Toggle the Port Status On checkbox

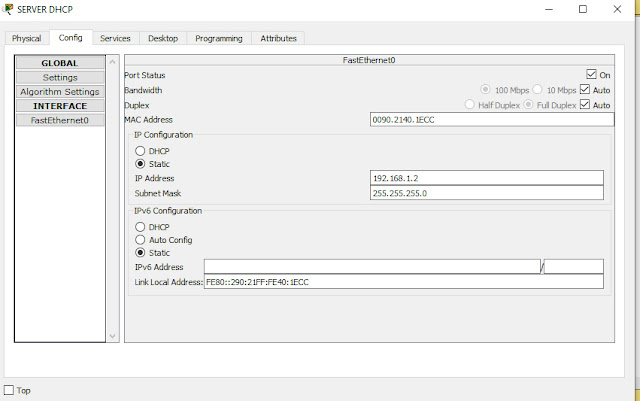[591, 74]
